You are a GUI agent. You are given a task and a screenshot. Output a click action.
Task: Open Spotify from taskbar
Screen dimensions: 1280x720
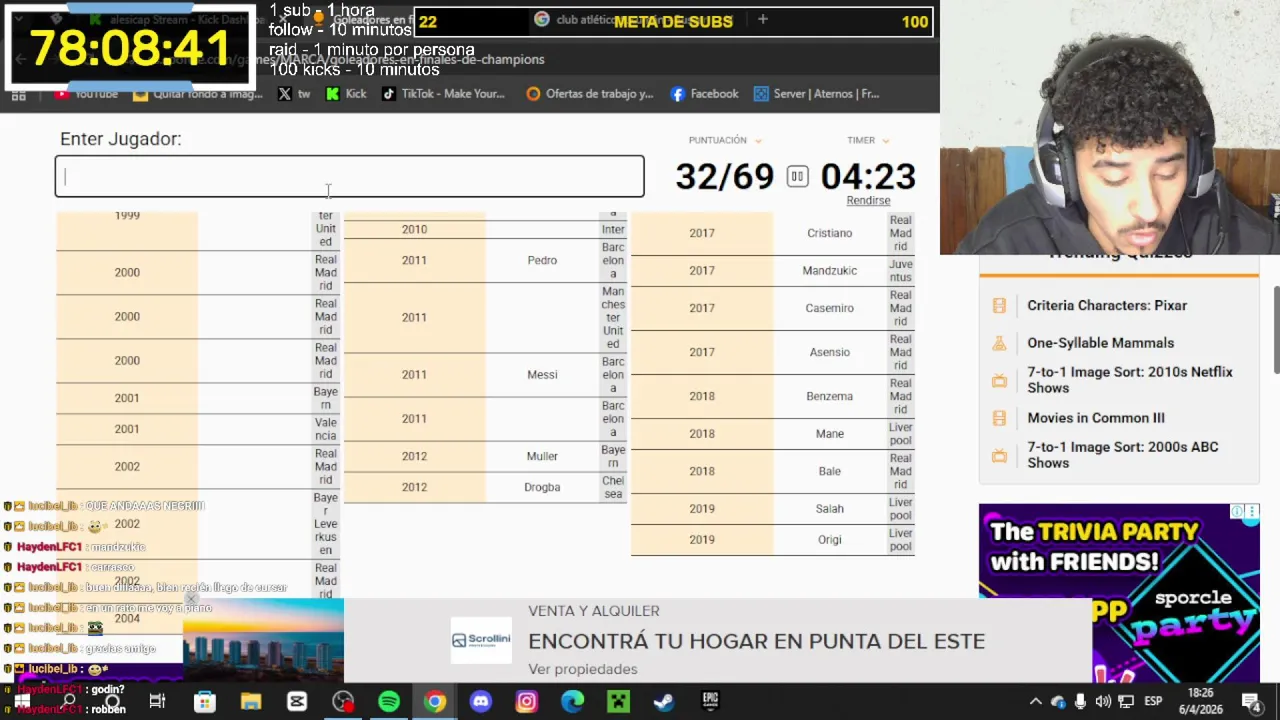(x=389, y=701)
